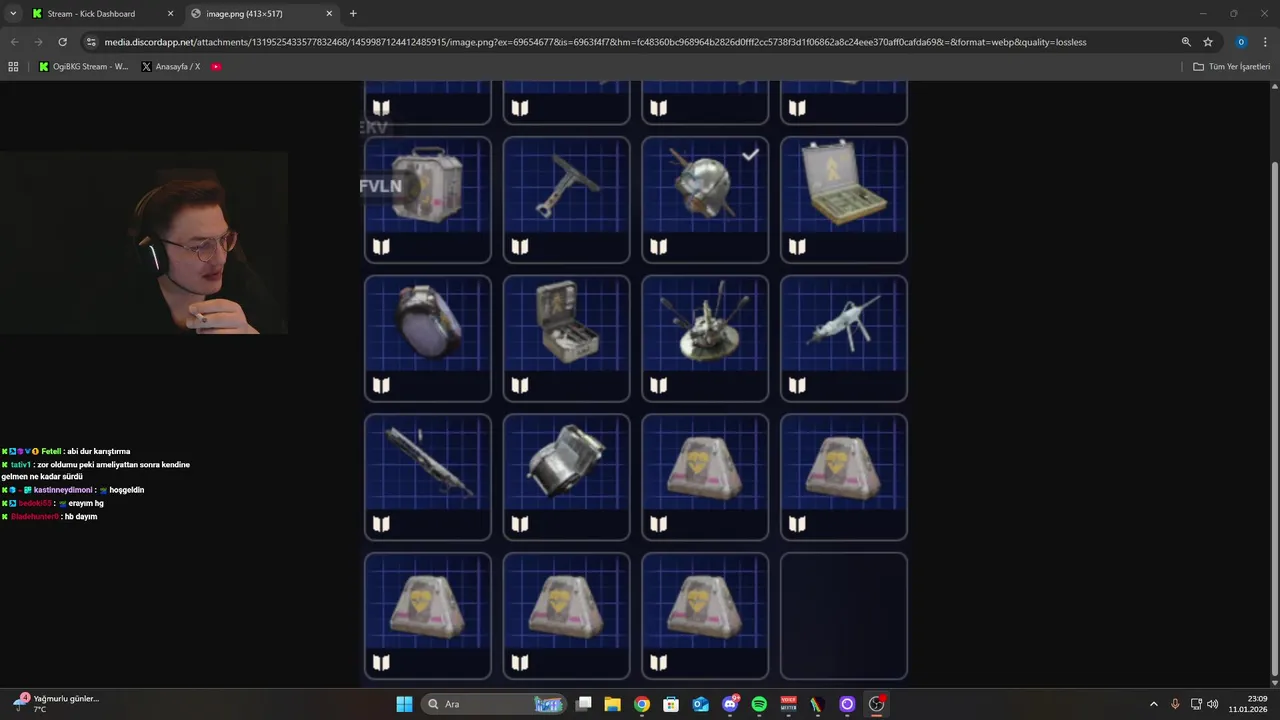Open the weather widget Yağmurlu günler
This screenshot has width=1280, height=720.
coord(55,704)
